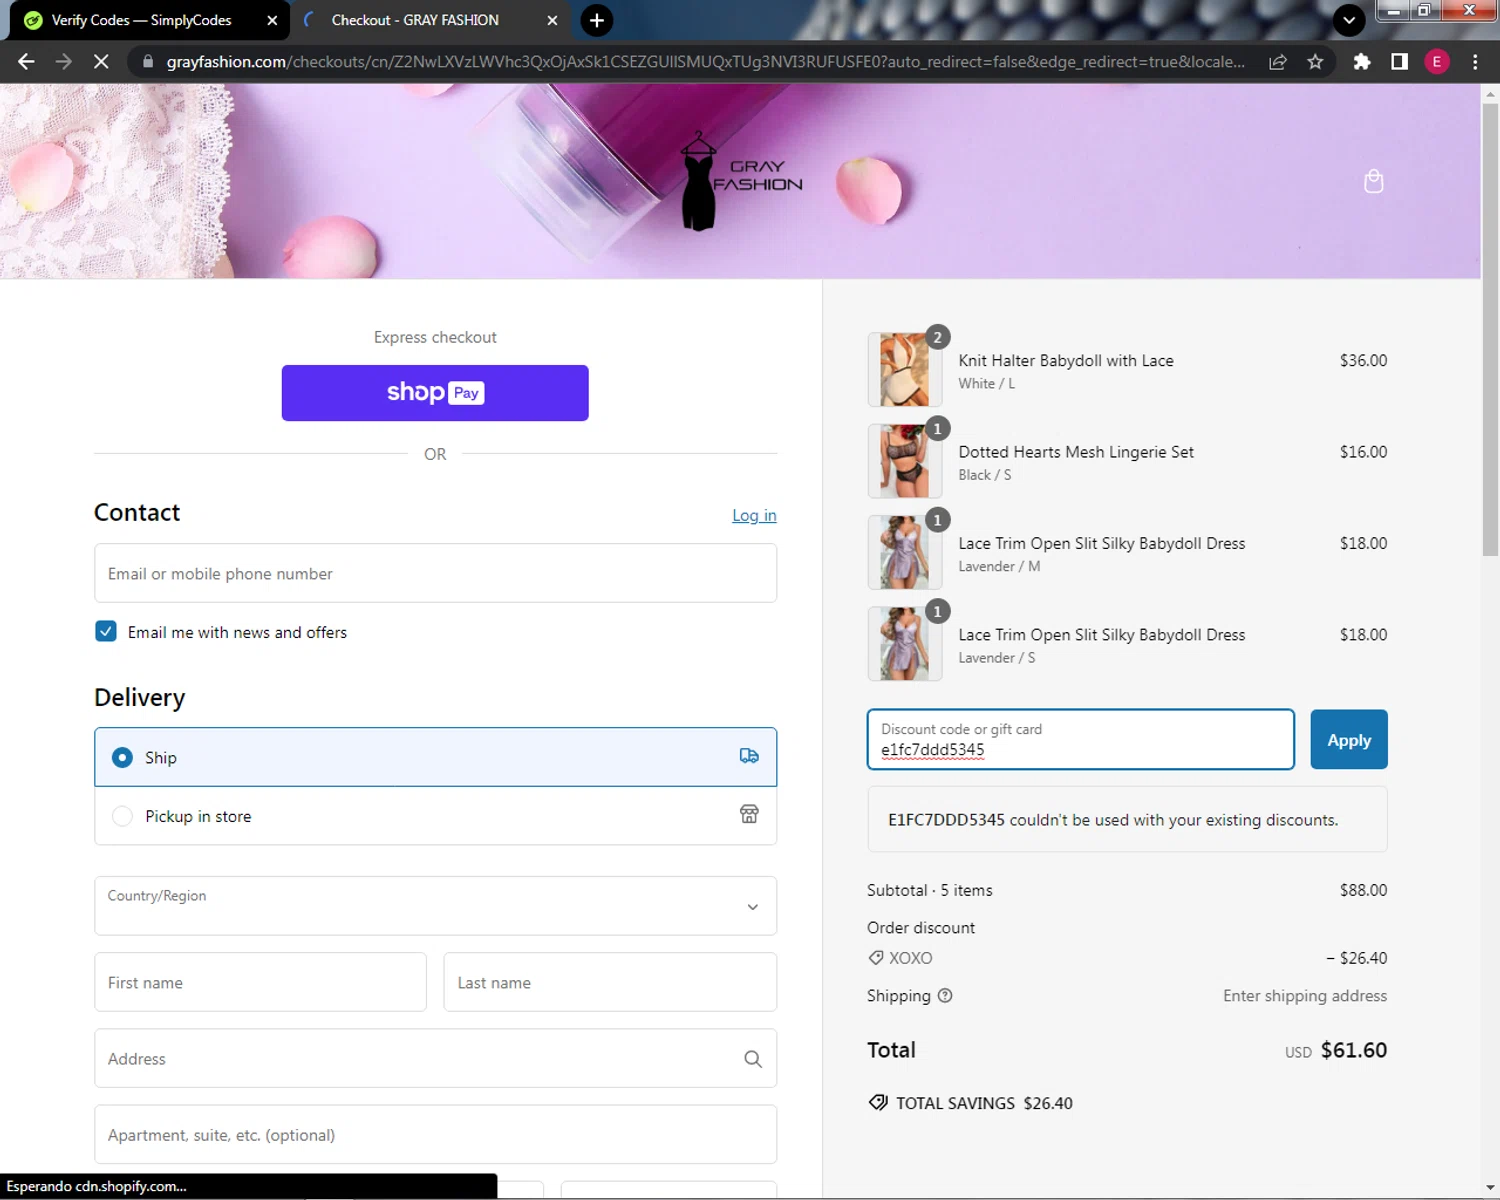The image size is (1500, 1200).
Task: Toggle the browser side panel icon
Action: tap(1400, 62)
